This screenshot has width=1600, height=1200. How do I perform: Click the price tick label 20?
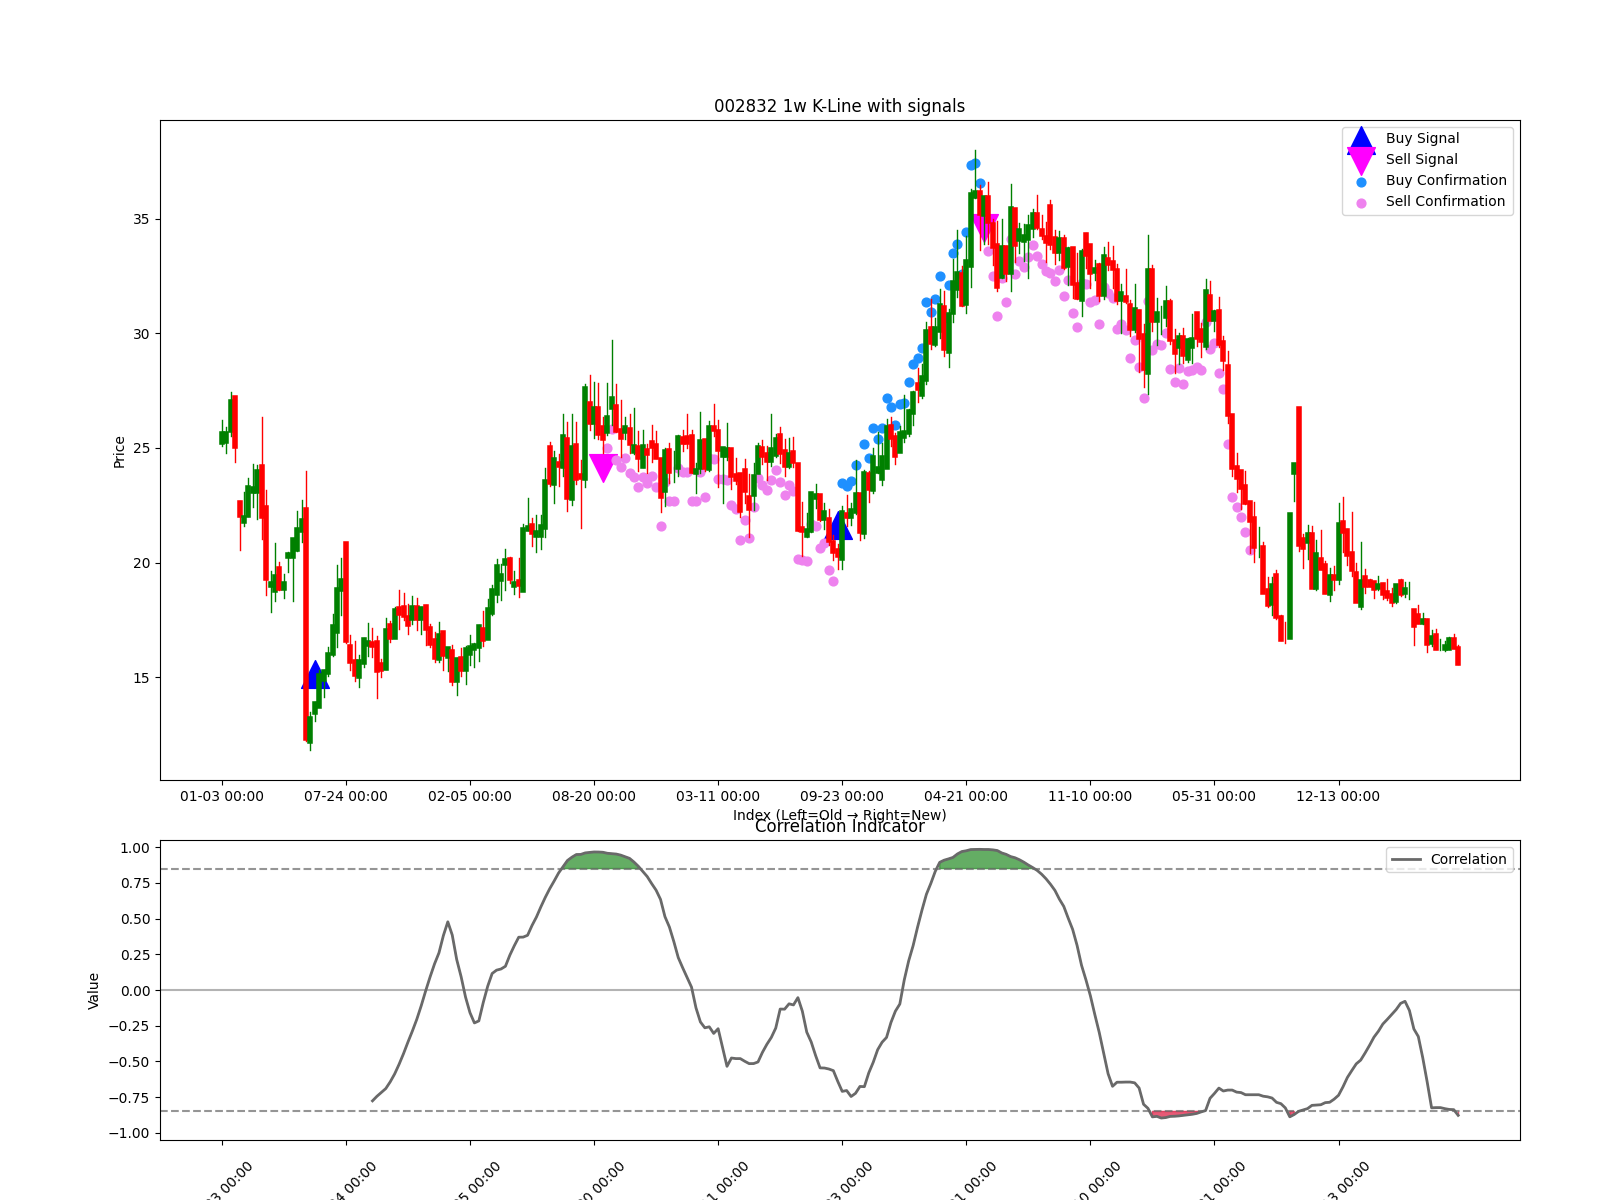tap(142, 563)
